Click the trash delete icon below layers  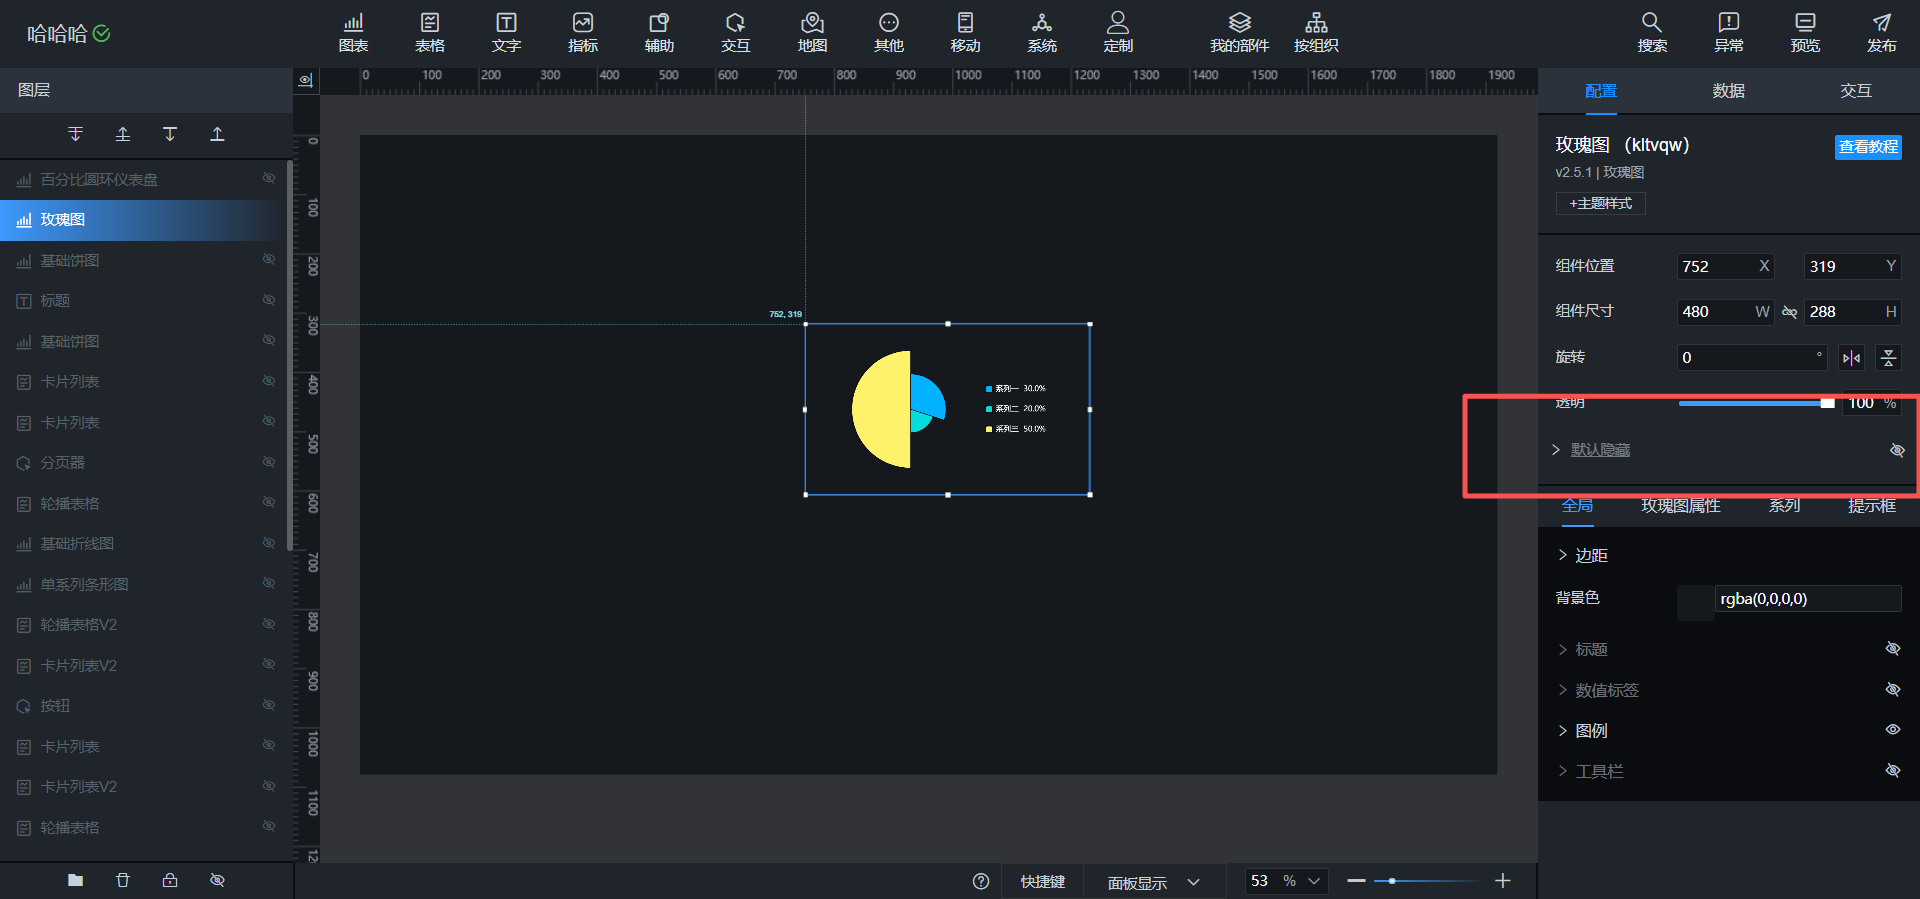click(x=122, y=880)
